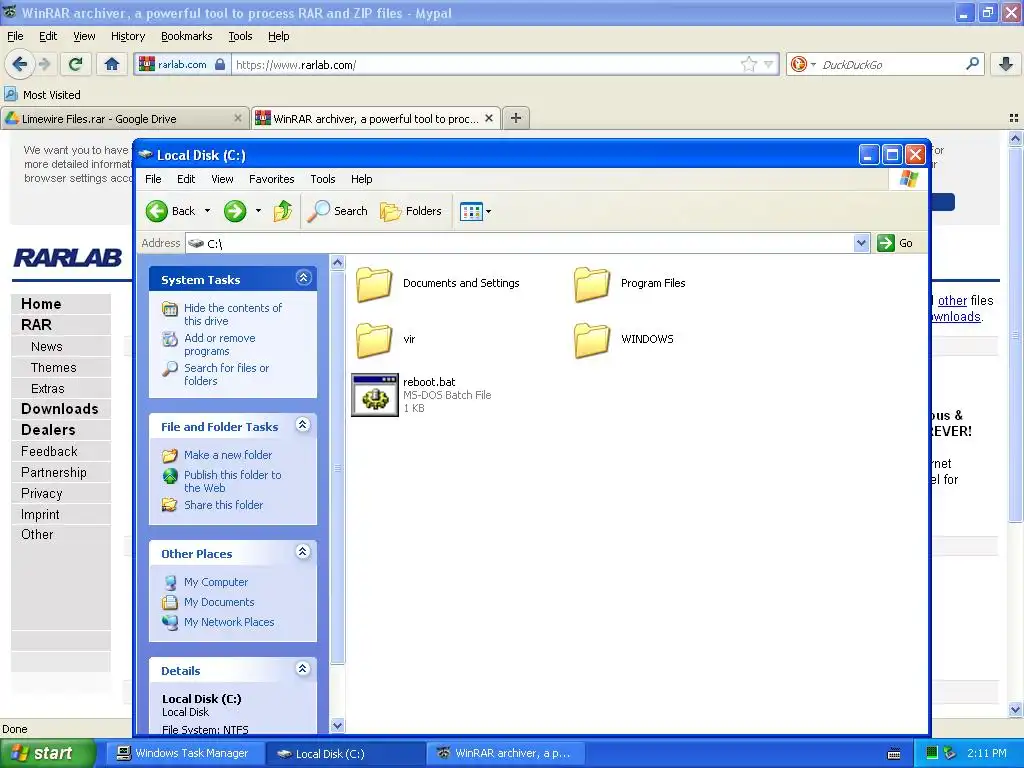
Task: Open the browser tab list icon
Action: pyautogui.click(x=1014, y=118)
